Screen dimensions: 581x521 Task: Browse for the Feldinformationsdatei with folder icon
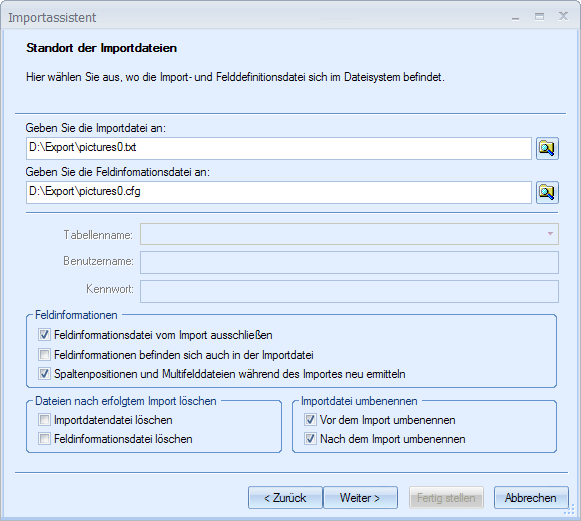(547, 192)
